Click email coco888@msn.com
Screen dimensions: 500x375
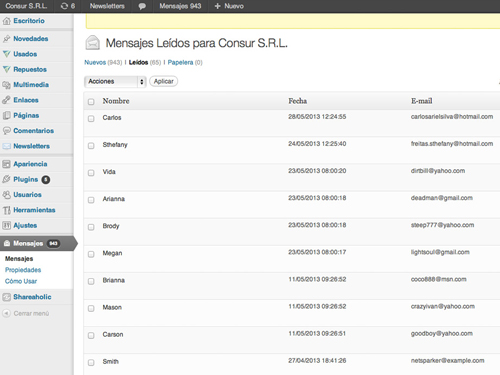click(x=438, y=279)
